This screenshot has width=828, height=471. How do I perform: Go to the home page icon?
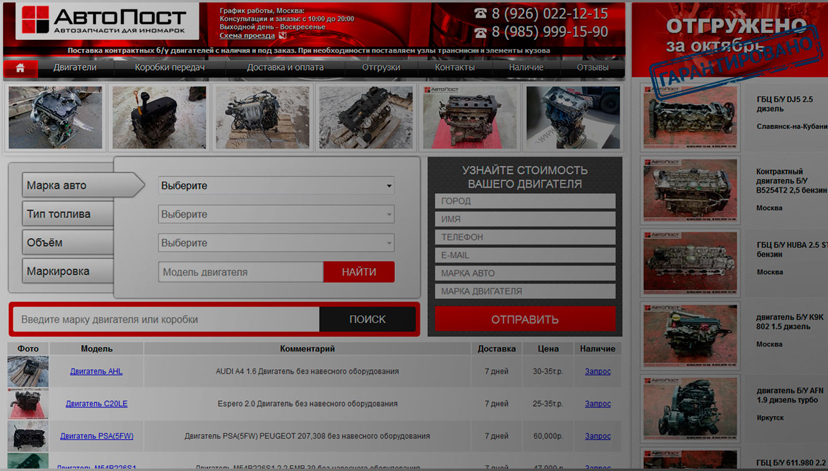pyautogui.click(x=20, y=68)
